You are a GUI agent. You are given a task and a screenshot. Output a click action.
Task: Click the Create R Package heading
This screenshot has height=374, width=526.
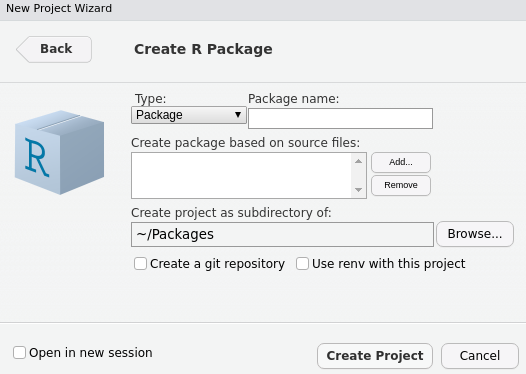point(203,49)
